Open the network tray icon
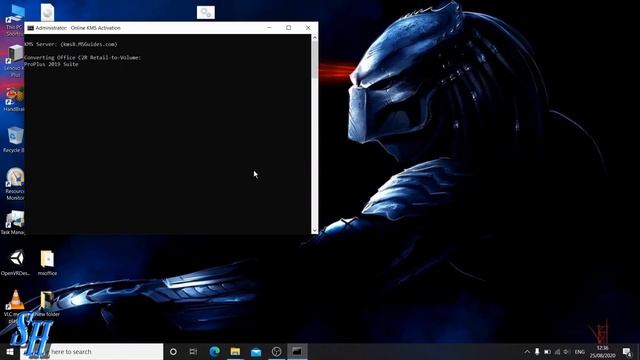The width and height of the screenshot is (640, 360). [557, 351]
